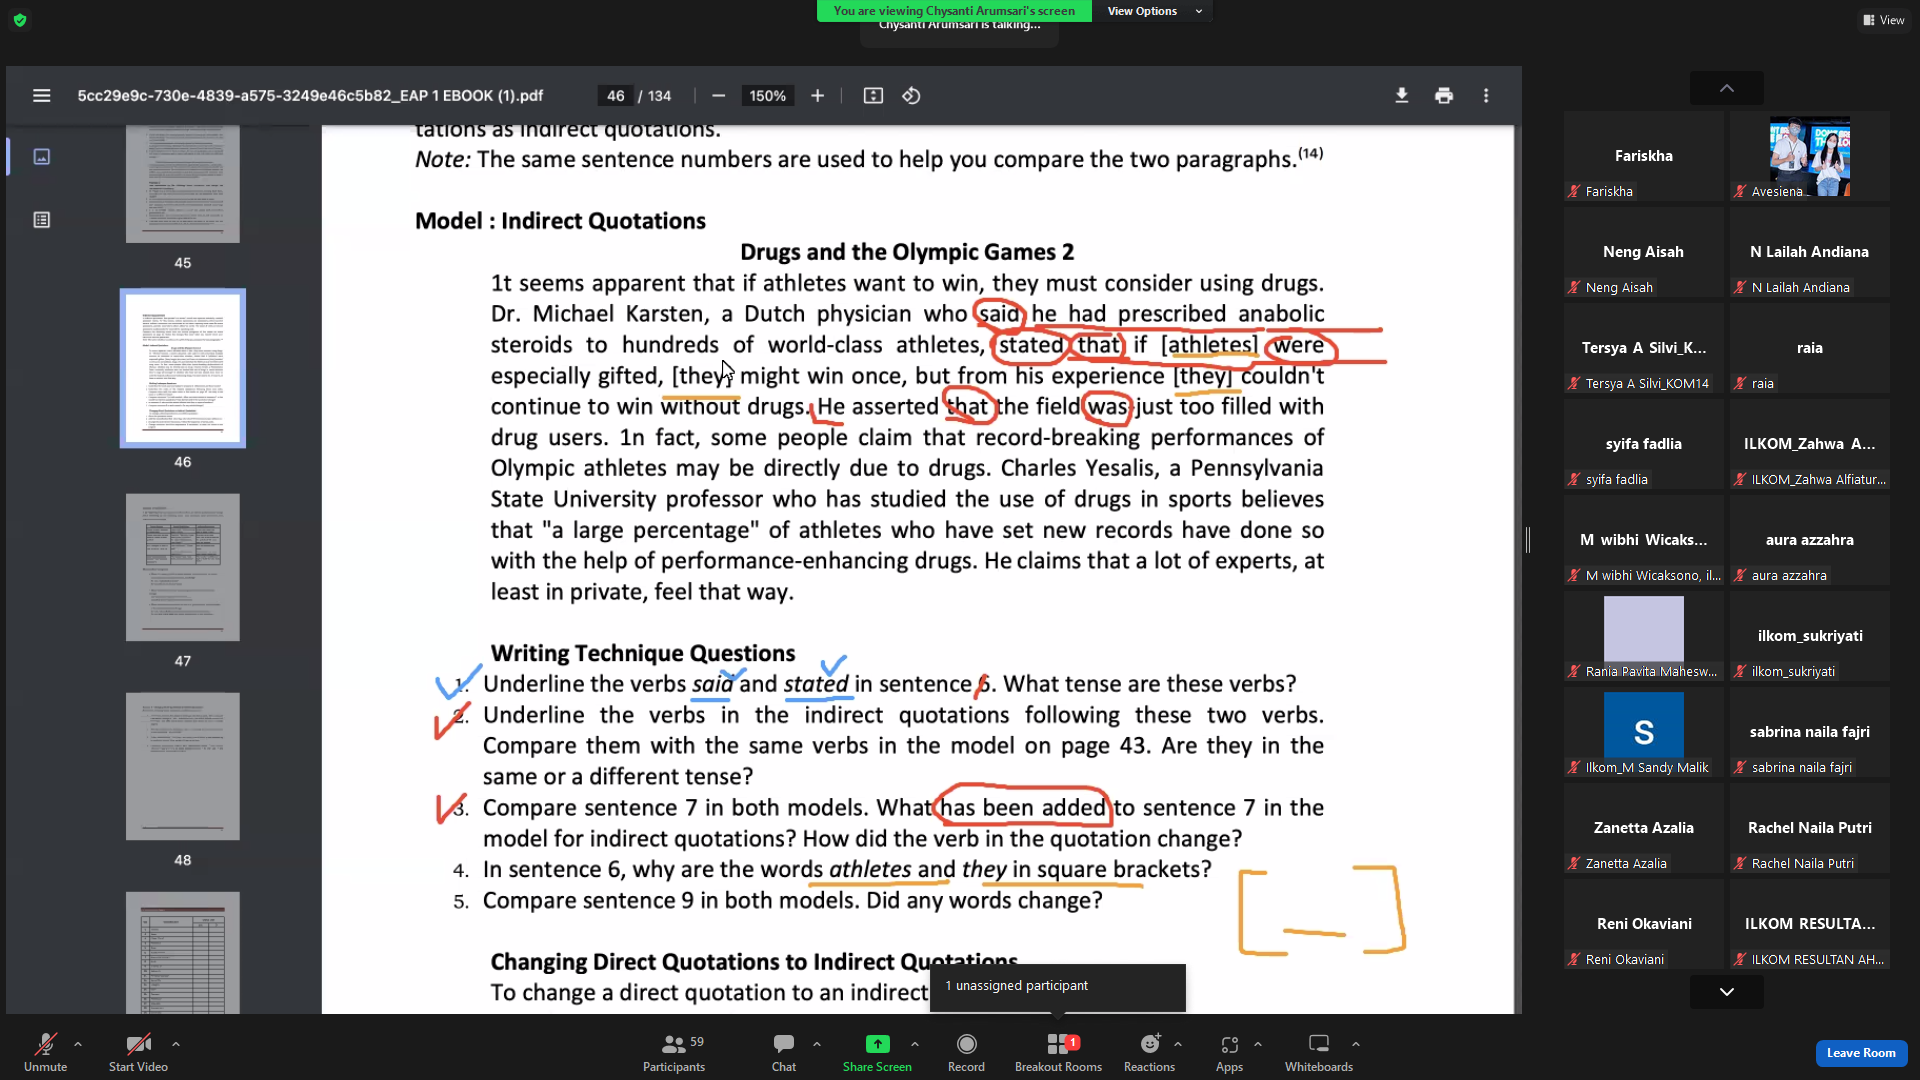Expand chat options caret
This screenshot has width=1920, height=1080.
tap(817, 1044)
